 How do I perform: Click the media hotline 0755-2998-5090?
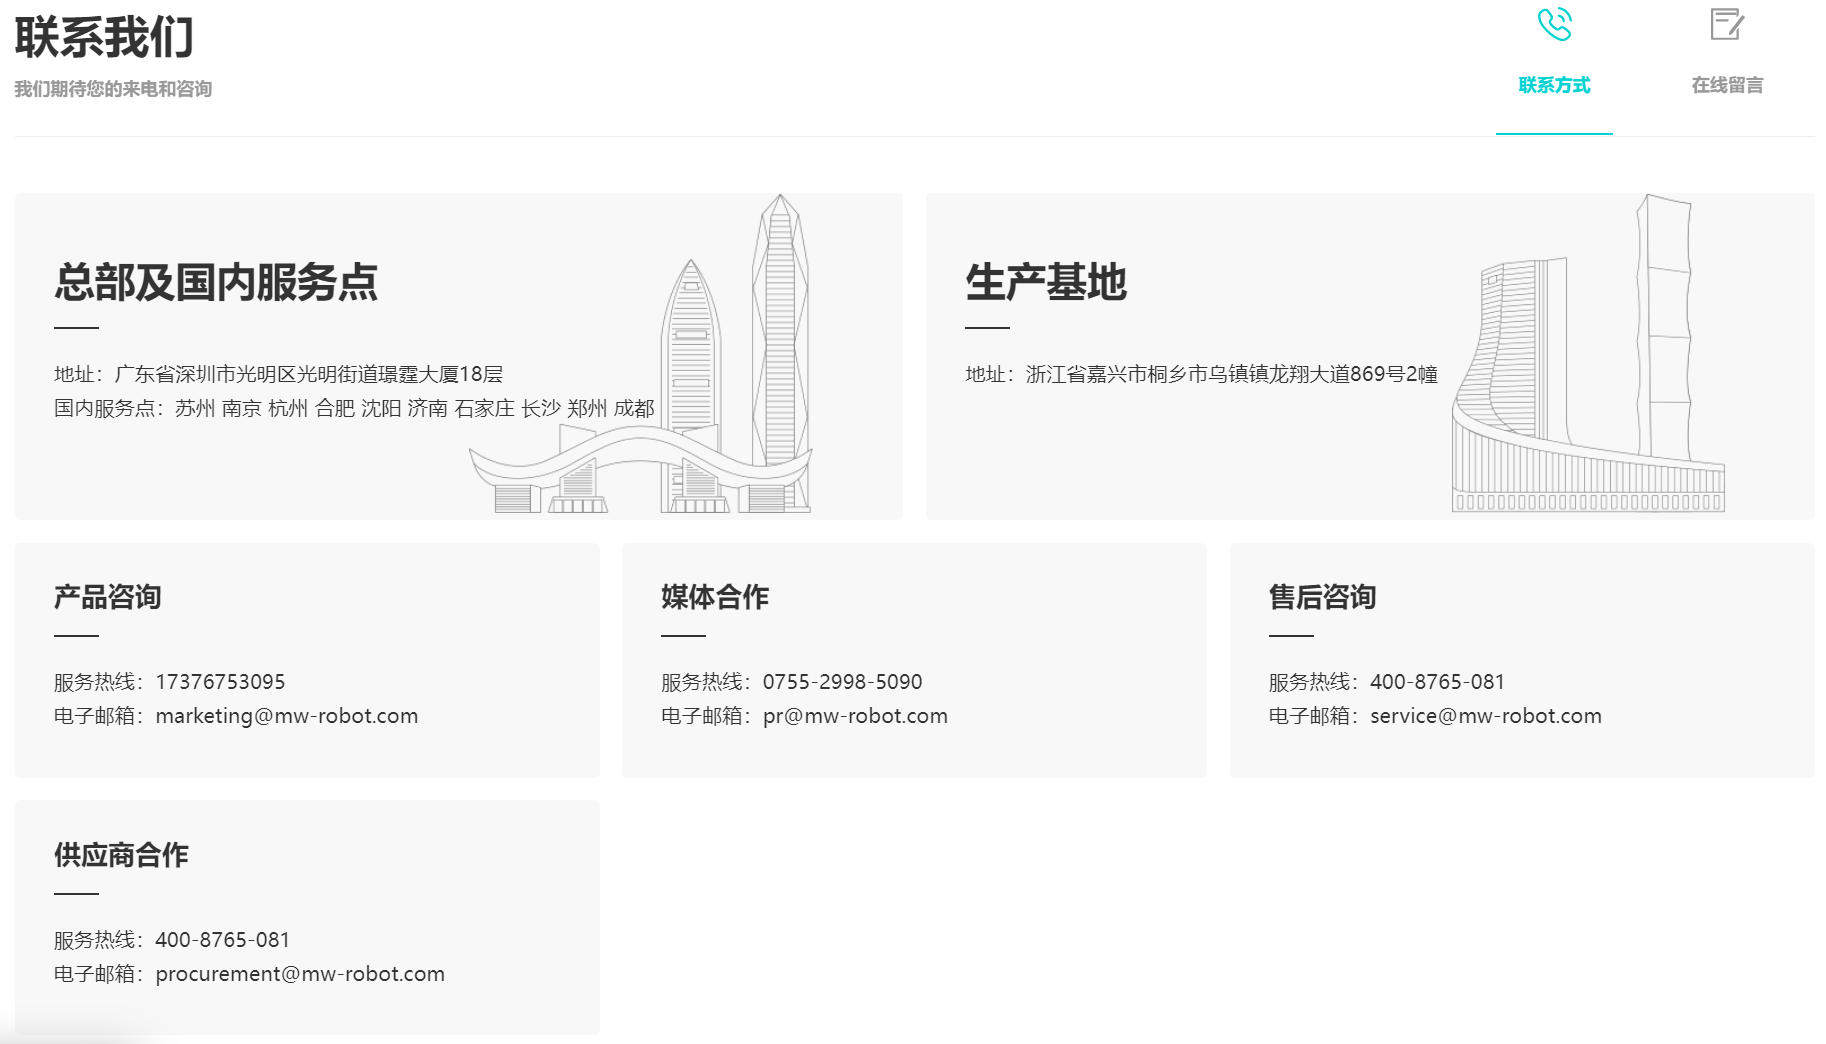[x=842, y=682]
